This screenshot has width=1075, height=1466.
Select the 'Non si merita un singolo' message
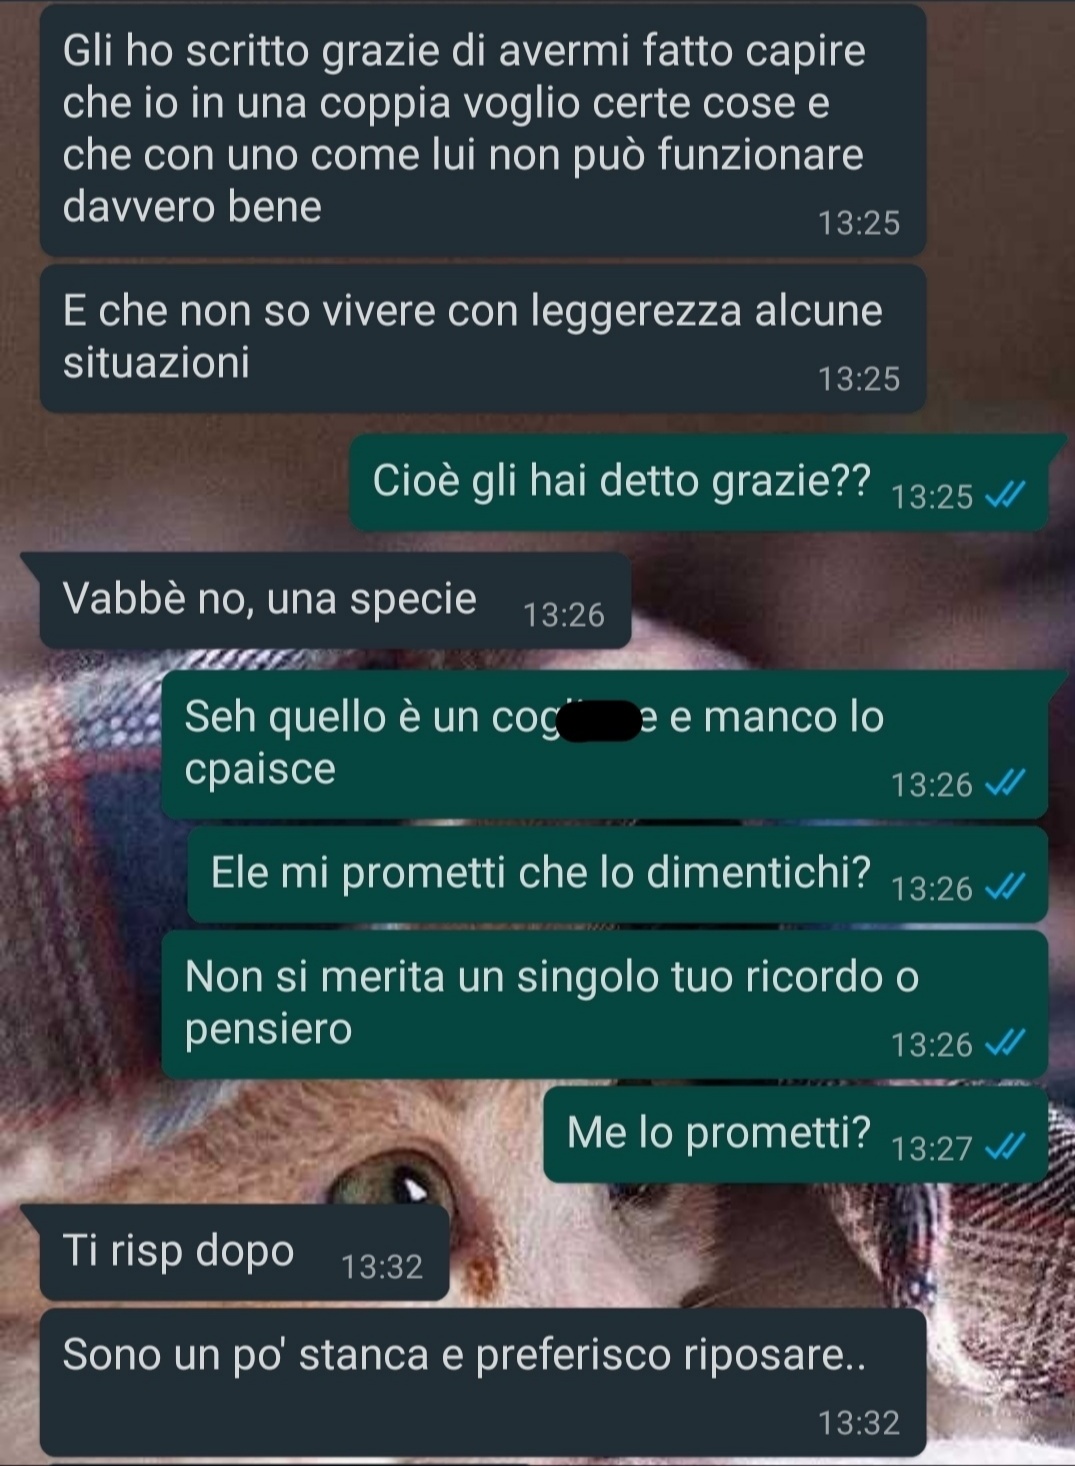coord(605,1004)
